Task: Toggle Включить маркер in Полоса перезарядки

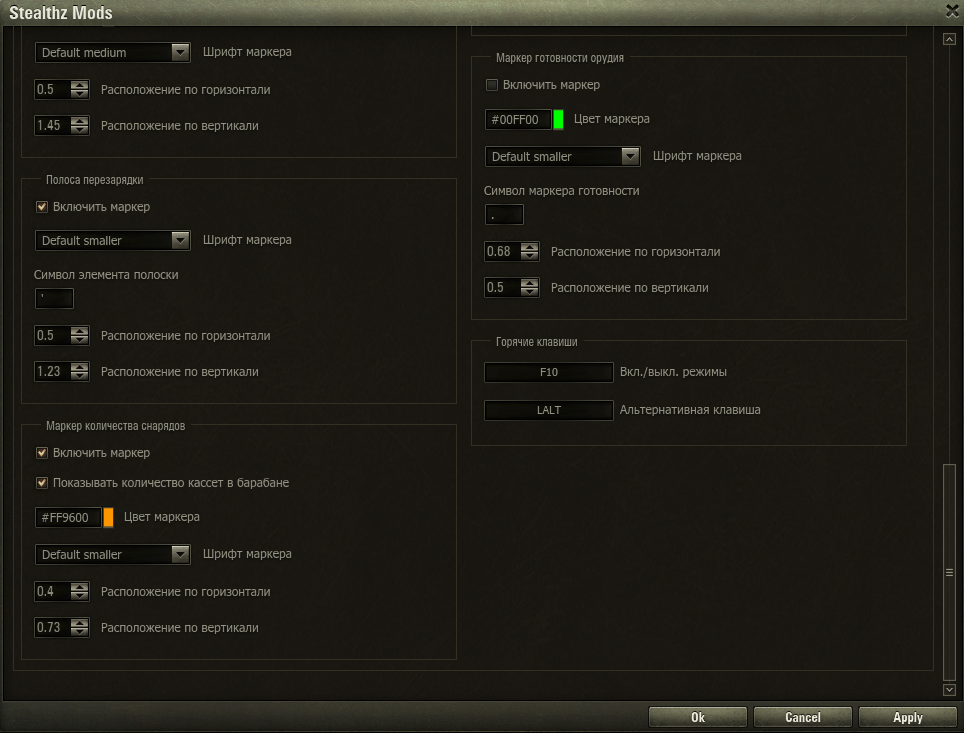Action: [42, 207]
